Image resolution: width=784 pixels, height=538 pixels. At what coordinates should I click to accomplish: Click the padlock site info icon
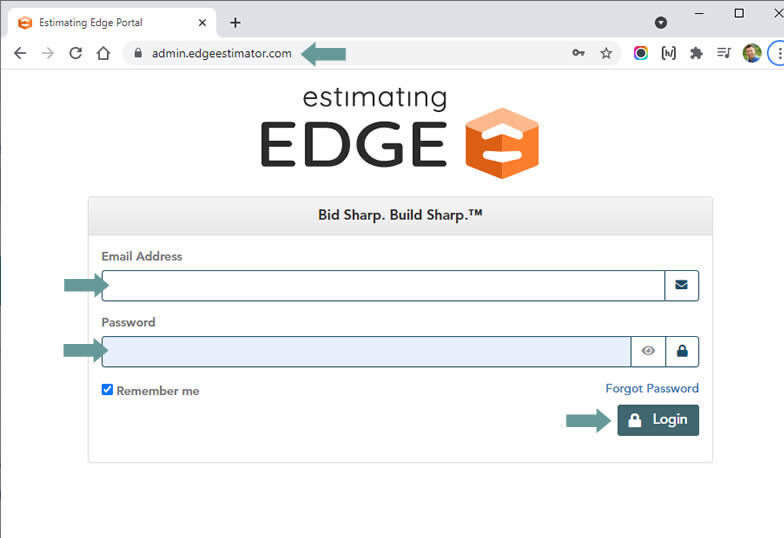[x=138, y=53]
